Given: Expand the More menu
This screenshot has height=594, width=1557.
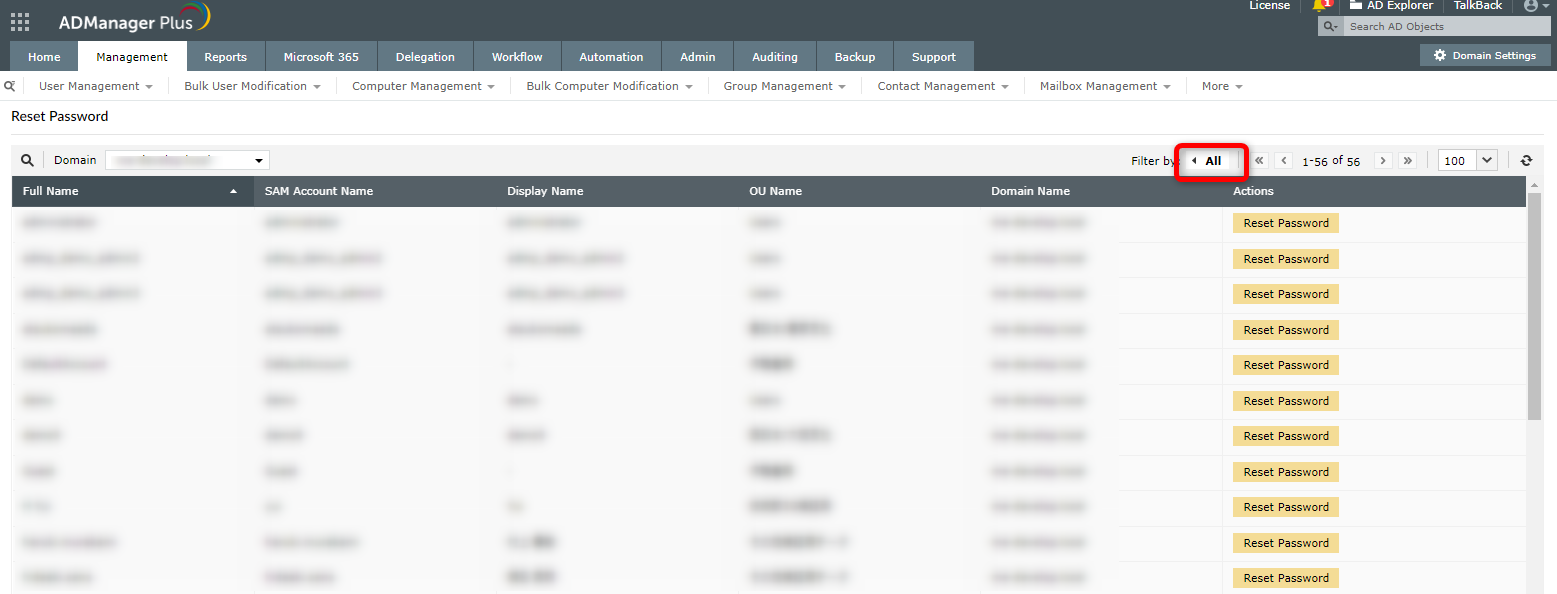Looking at the screenshot, I should tap(1222, 86).
